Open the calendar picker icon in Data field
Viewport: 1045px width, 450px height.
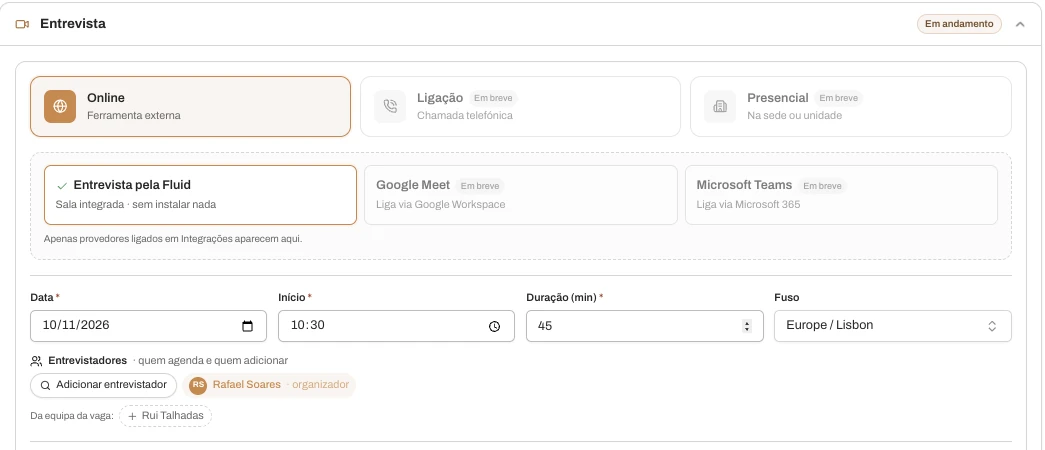[247, 326]
